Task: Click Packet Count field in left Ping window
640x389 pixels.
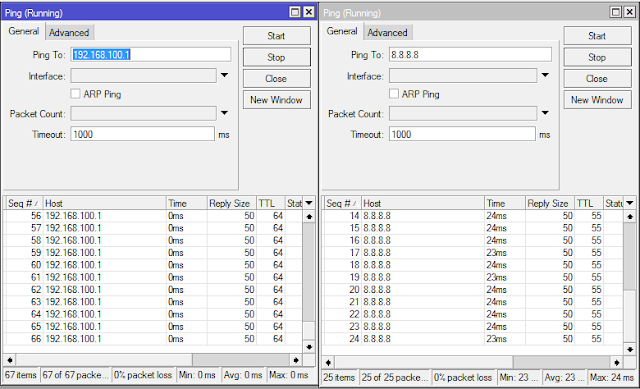Action: coord(143,113)
